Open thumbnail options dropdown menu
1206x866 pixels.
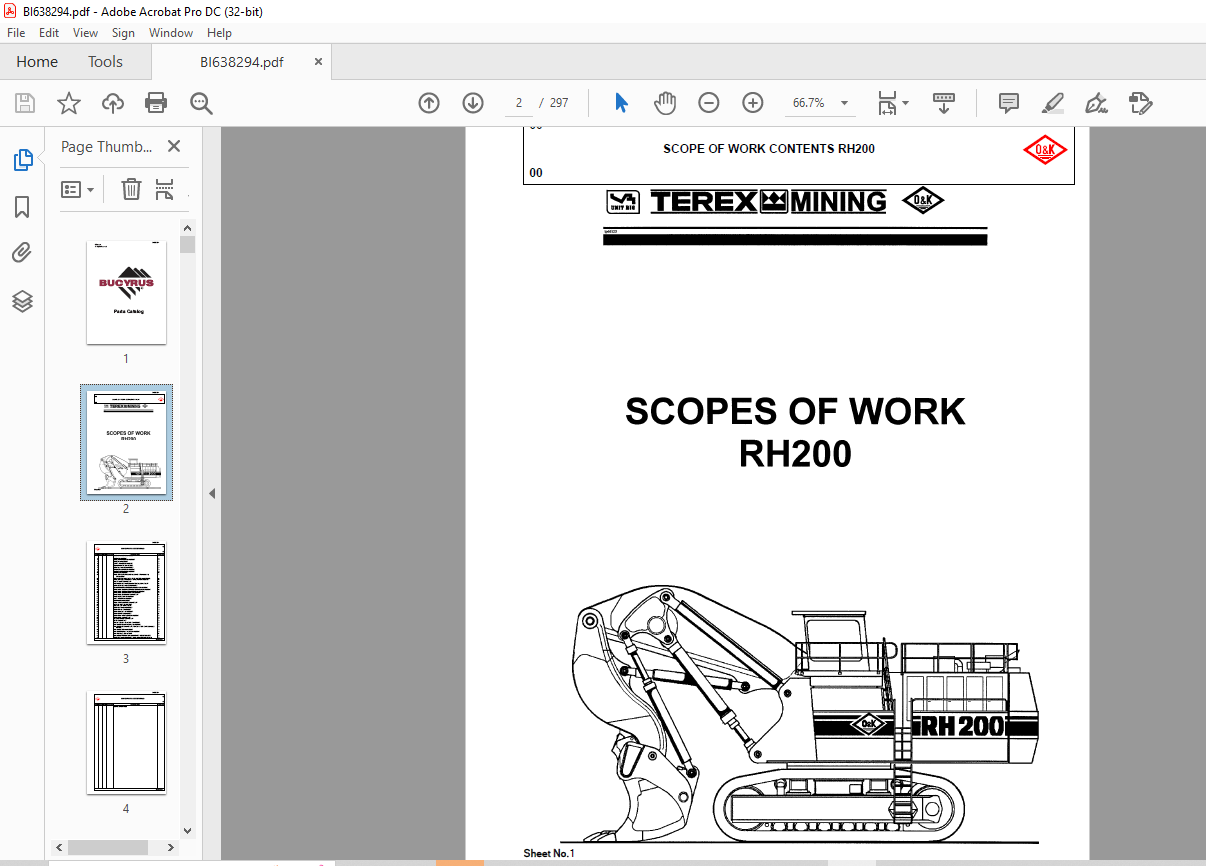(x=77, y=189)
